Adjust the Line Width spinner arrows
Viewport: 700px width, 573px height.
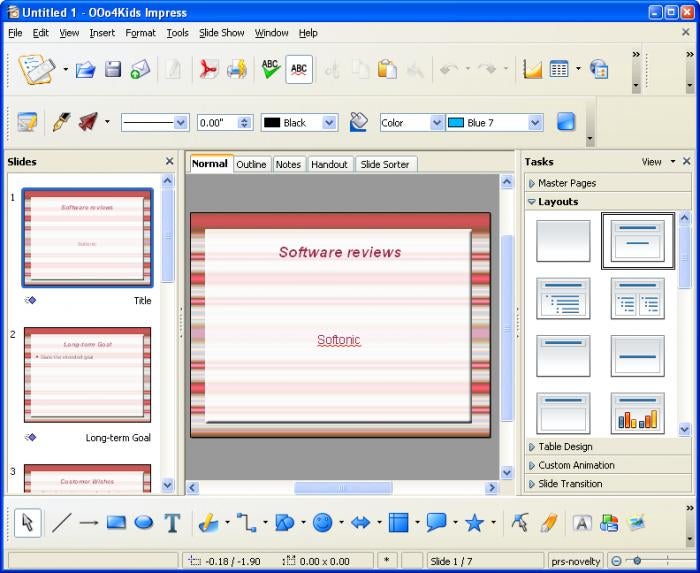tap(244, 123)
